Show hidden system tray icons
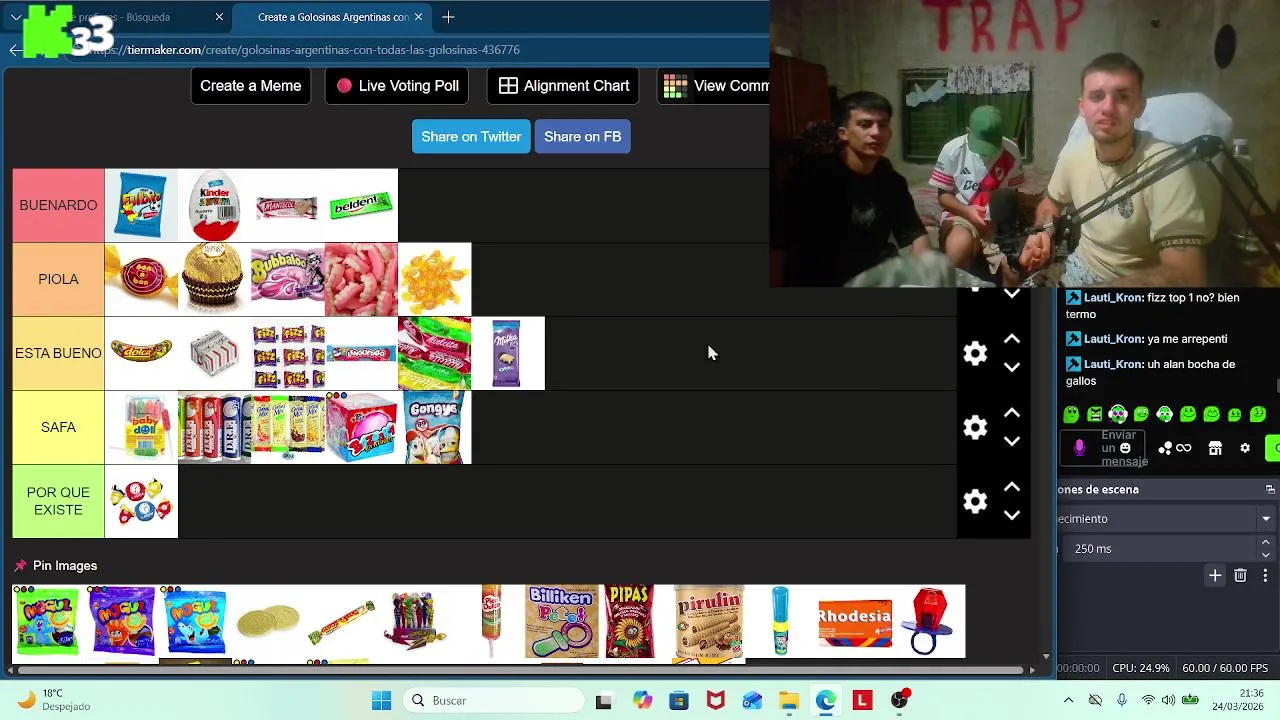Image resolution: width=1280 pixels, height=720 pixels. [x=1068, y=701]
